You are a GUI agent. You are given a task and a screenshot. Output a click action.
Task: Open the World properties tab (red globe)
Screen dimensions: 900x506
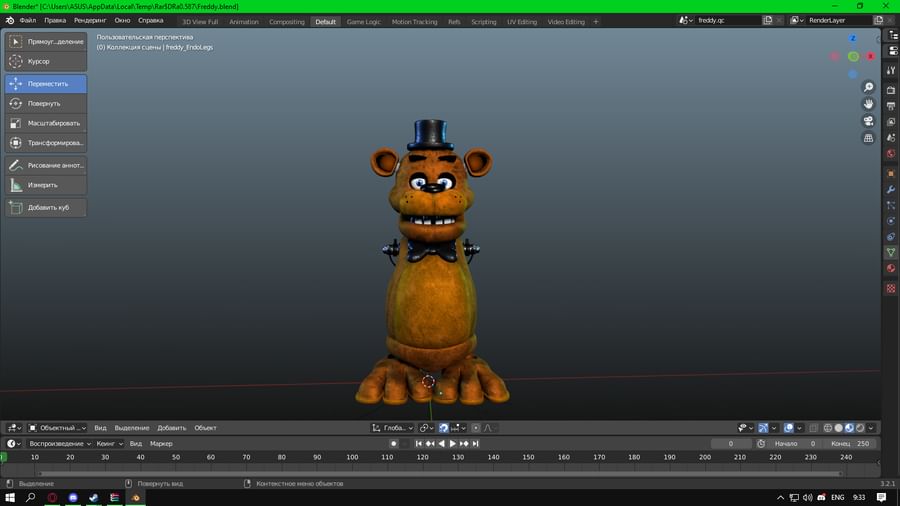891,153
